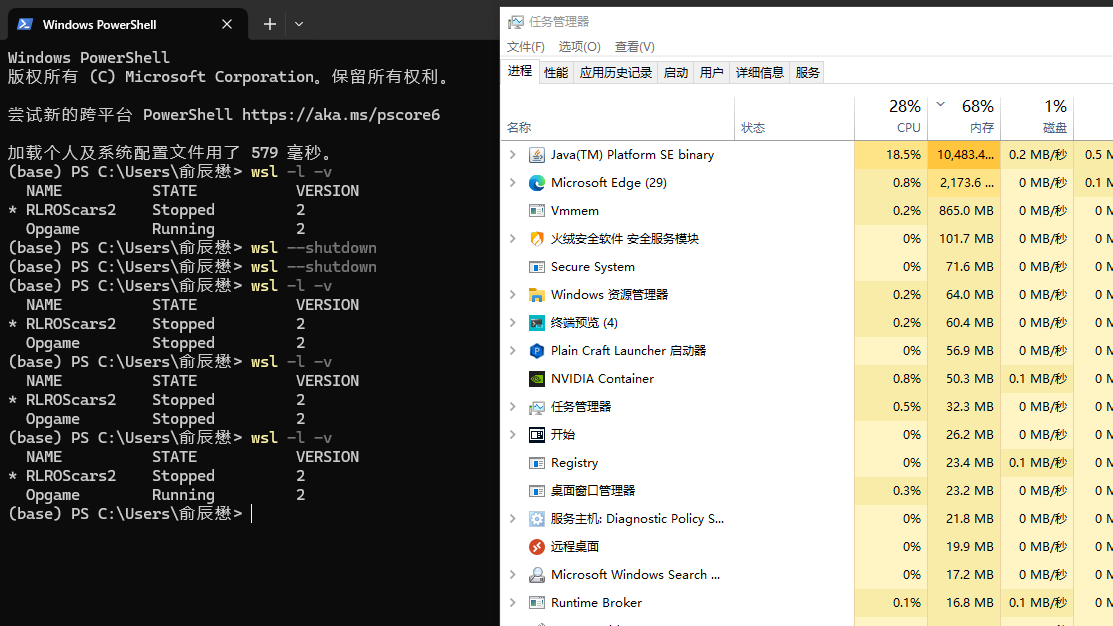Image resolution: width=1113 pixels, height=626 pixels.
Task: Click the Secure System process icon
Action: tap(537, 267)
